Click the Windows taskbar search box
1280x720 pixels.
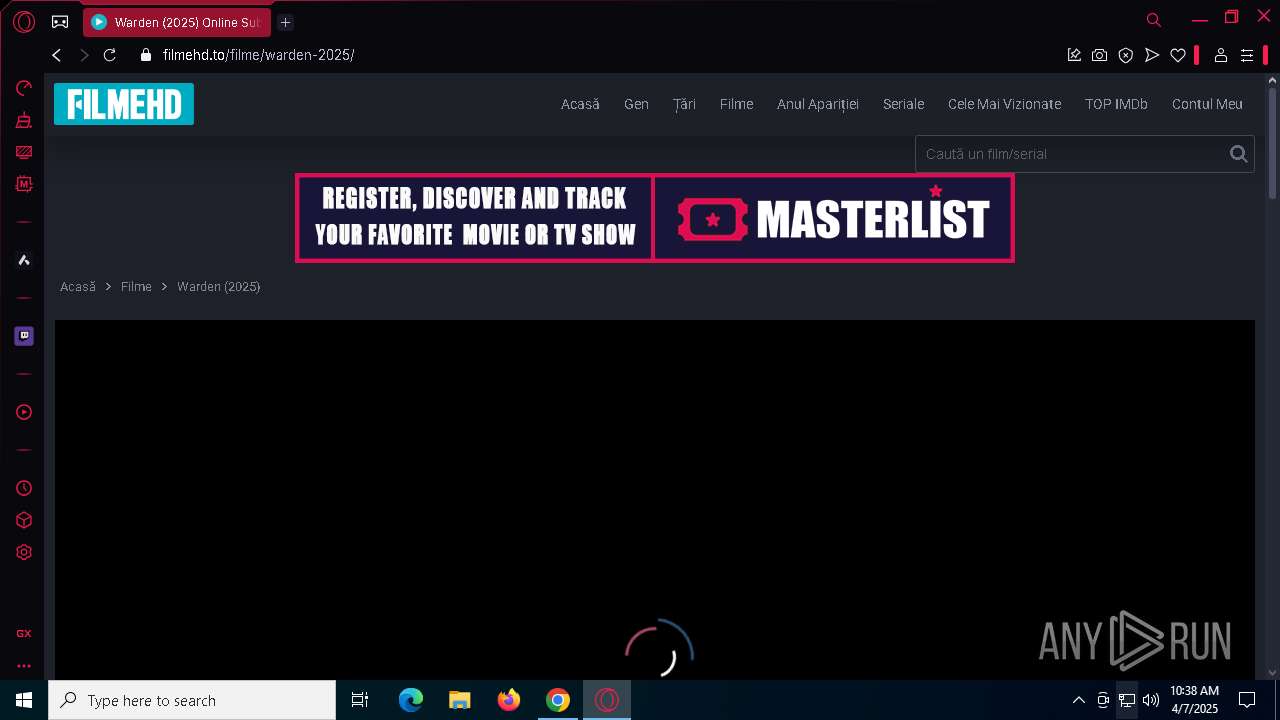192,700
